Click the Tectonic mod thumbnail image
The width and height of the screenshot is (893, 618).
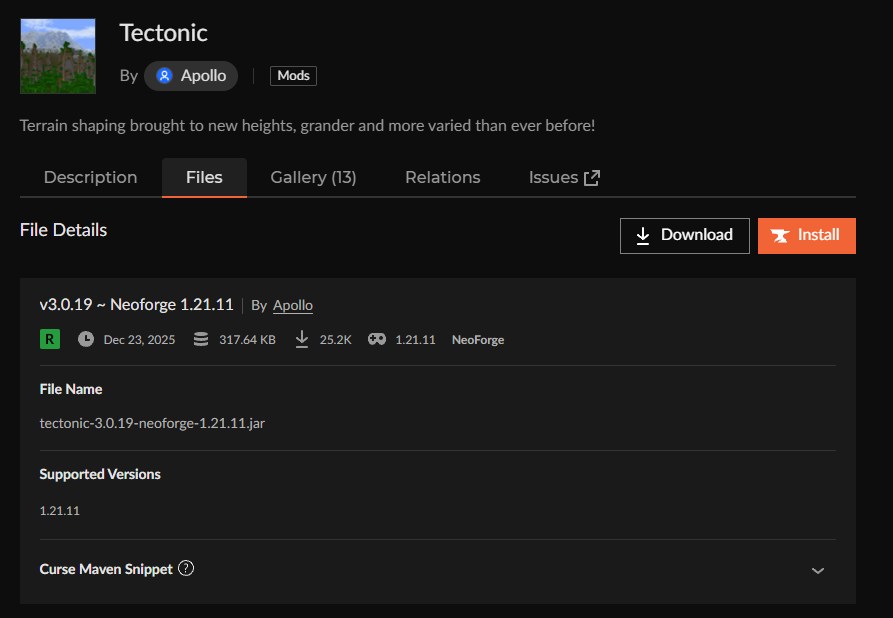58,56
